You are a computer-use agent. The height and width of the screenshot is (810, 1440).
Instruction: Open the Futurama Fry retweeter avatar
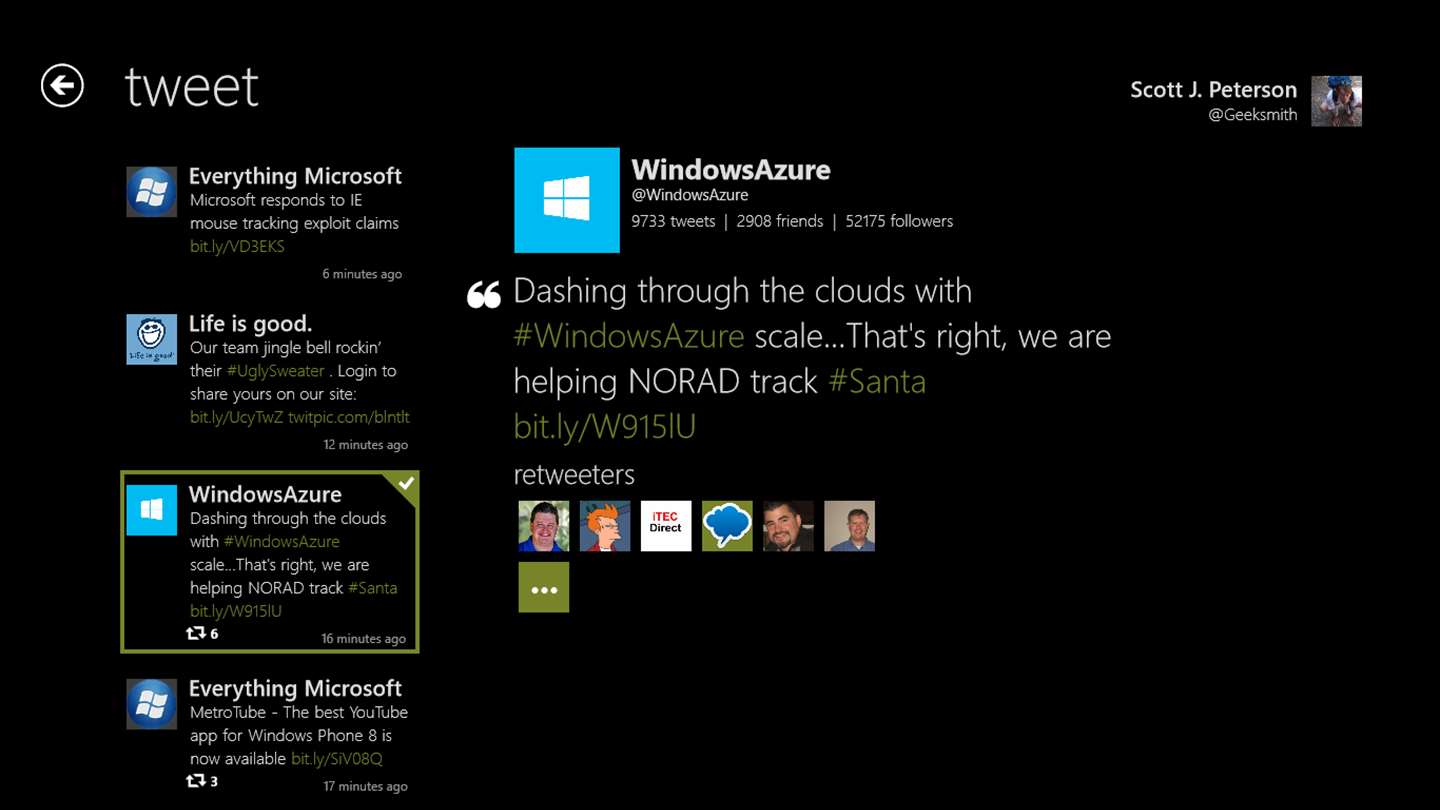pyautogui.click(x=605, y=526)
